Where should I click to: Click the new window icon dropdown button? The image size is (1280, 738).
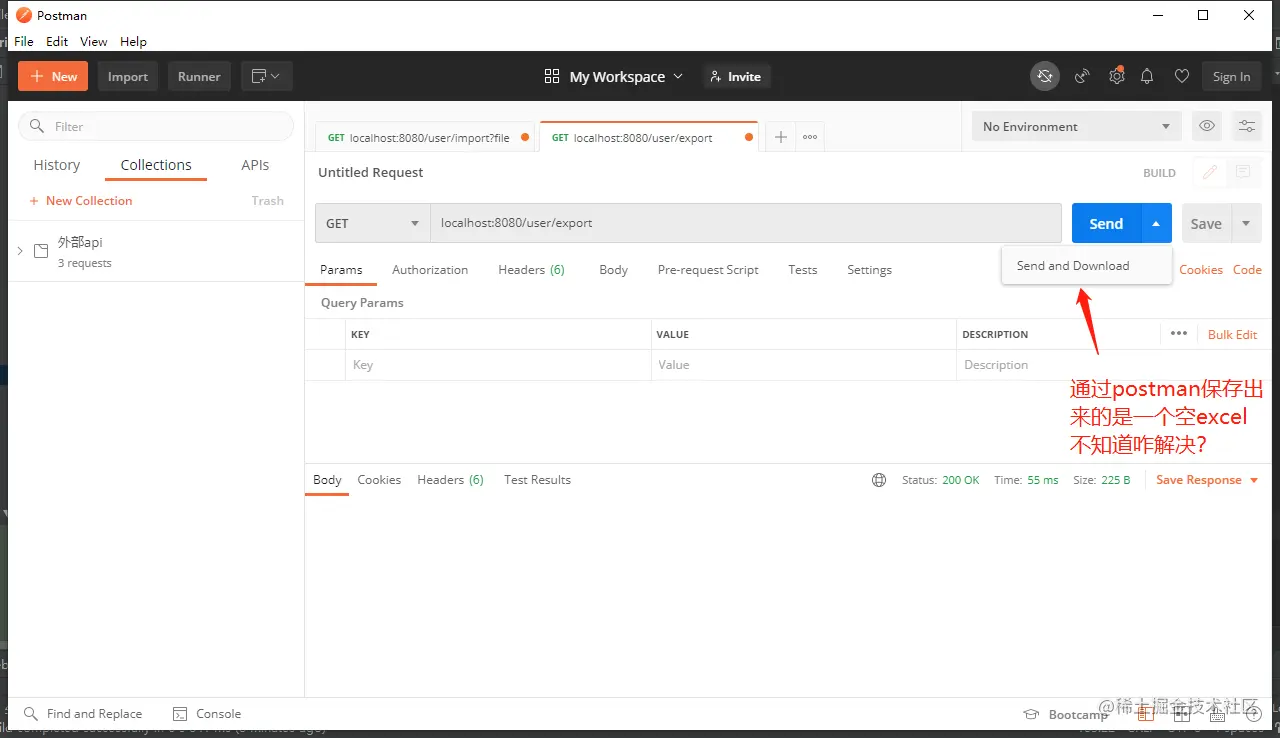click(x=266, y=76)
